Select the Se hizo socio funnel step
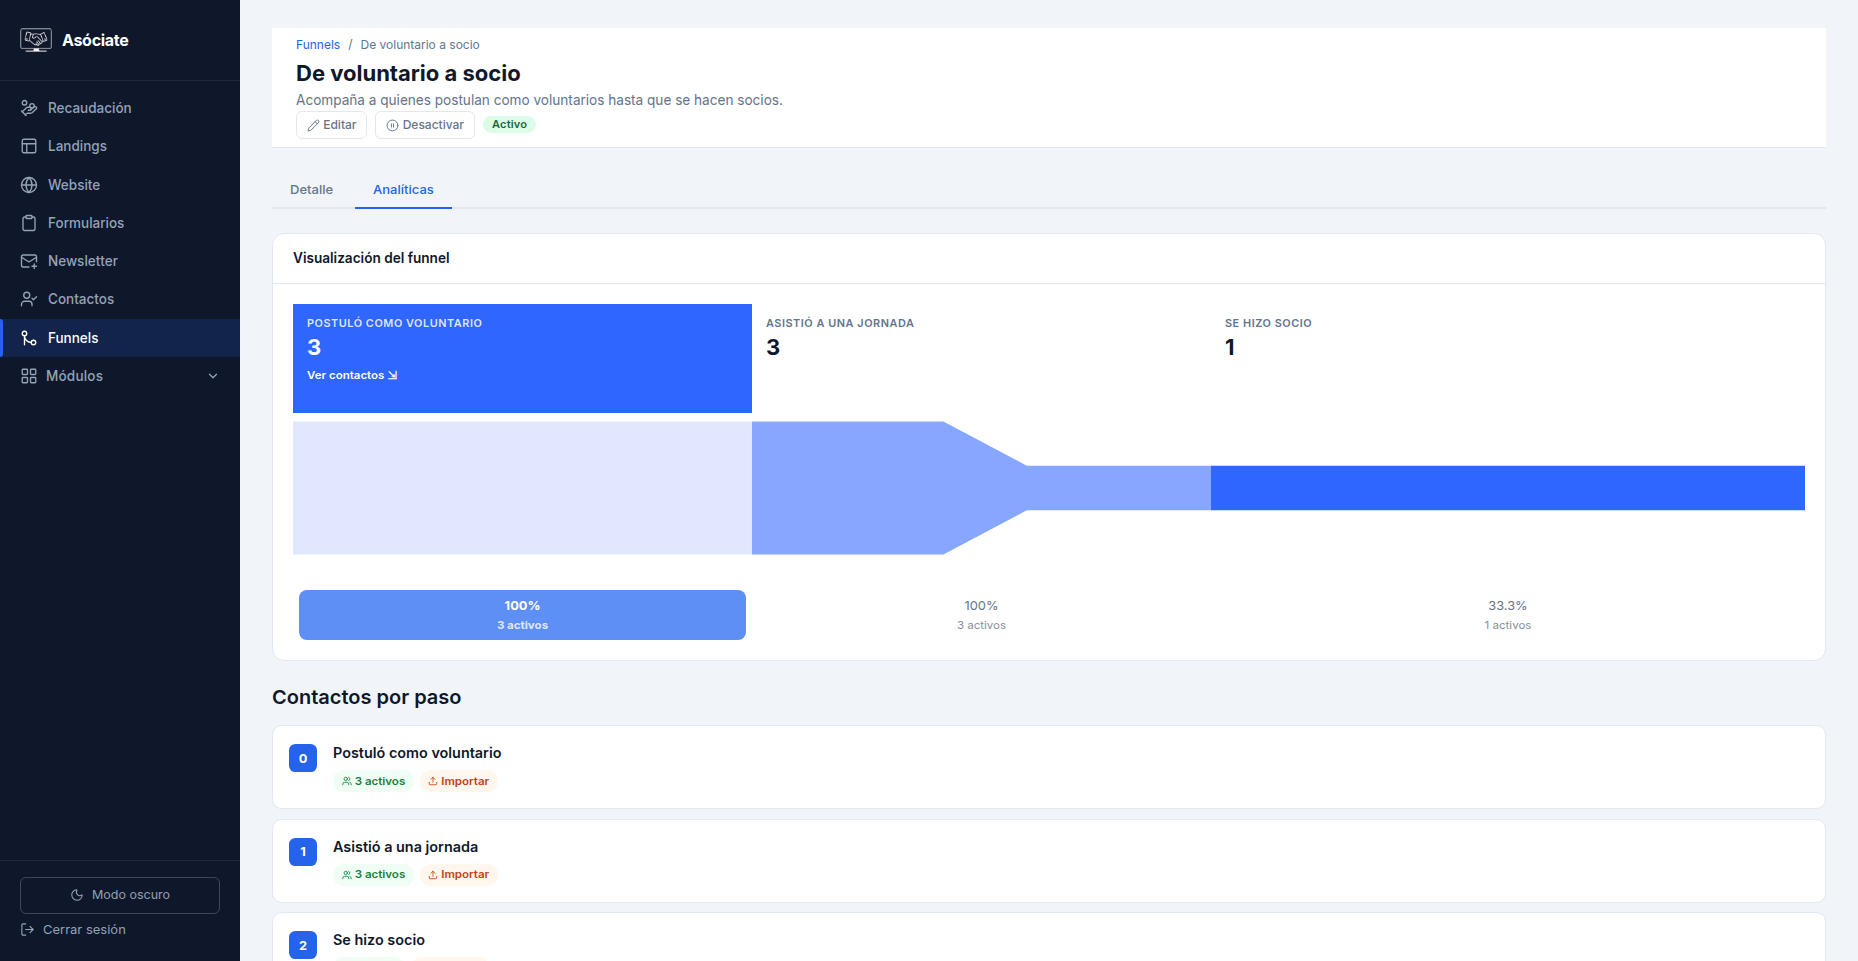 coord(1508,358)
